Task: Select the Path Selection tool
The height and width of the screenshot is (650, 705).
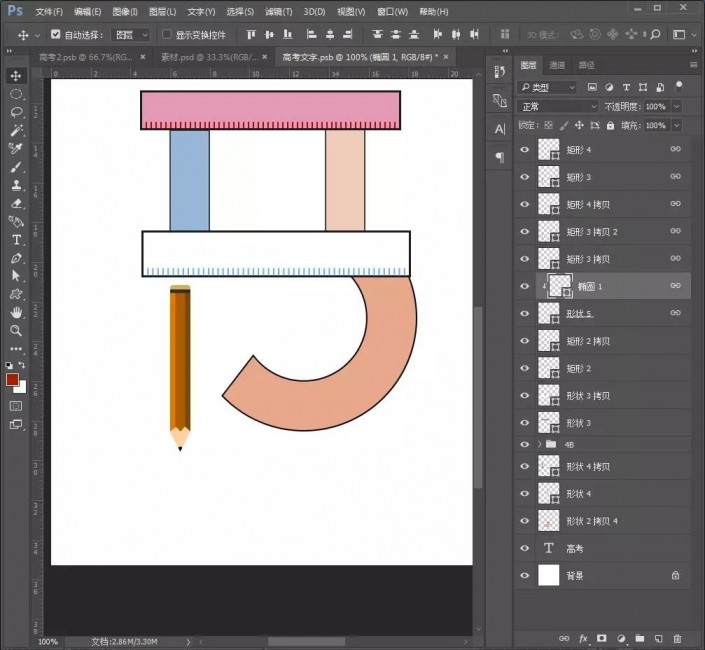Action: tap(16, 276)
